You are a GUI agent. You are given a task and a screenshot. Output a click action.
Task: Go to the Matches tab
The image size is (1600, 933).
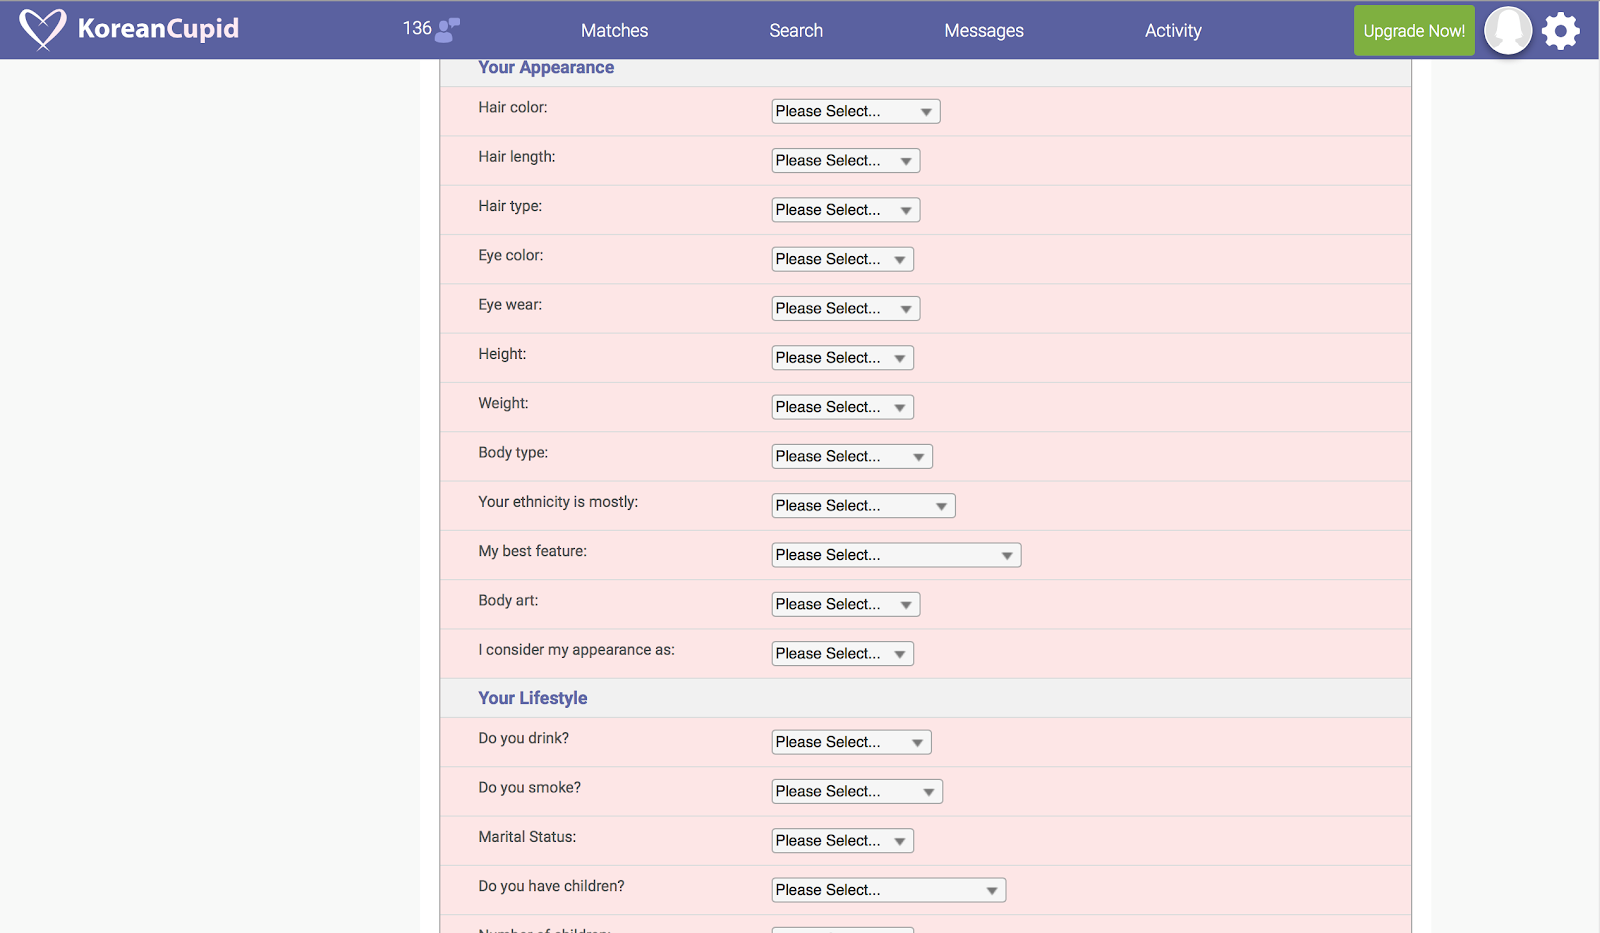pos(614,31)
